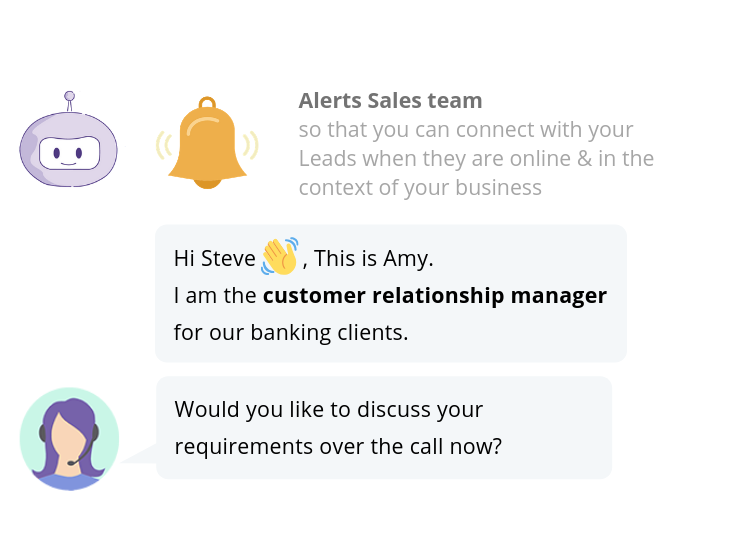750x550 pixels.
Task: Click the purple robot mascot icon
Action: coord(68,148)
